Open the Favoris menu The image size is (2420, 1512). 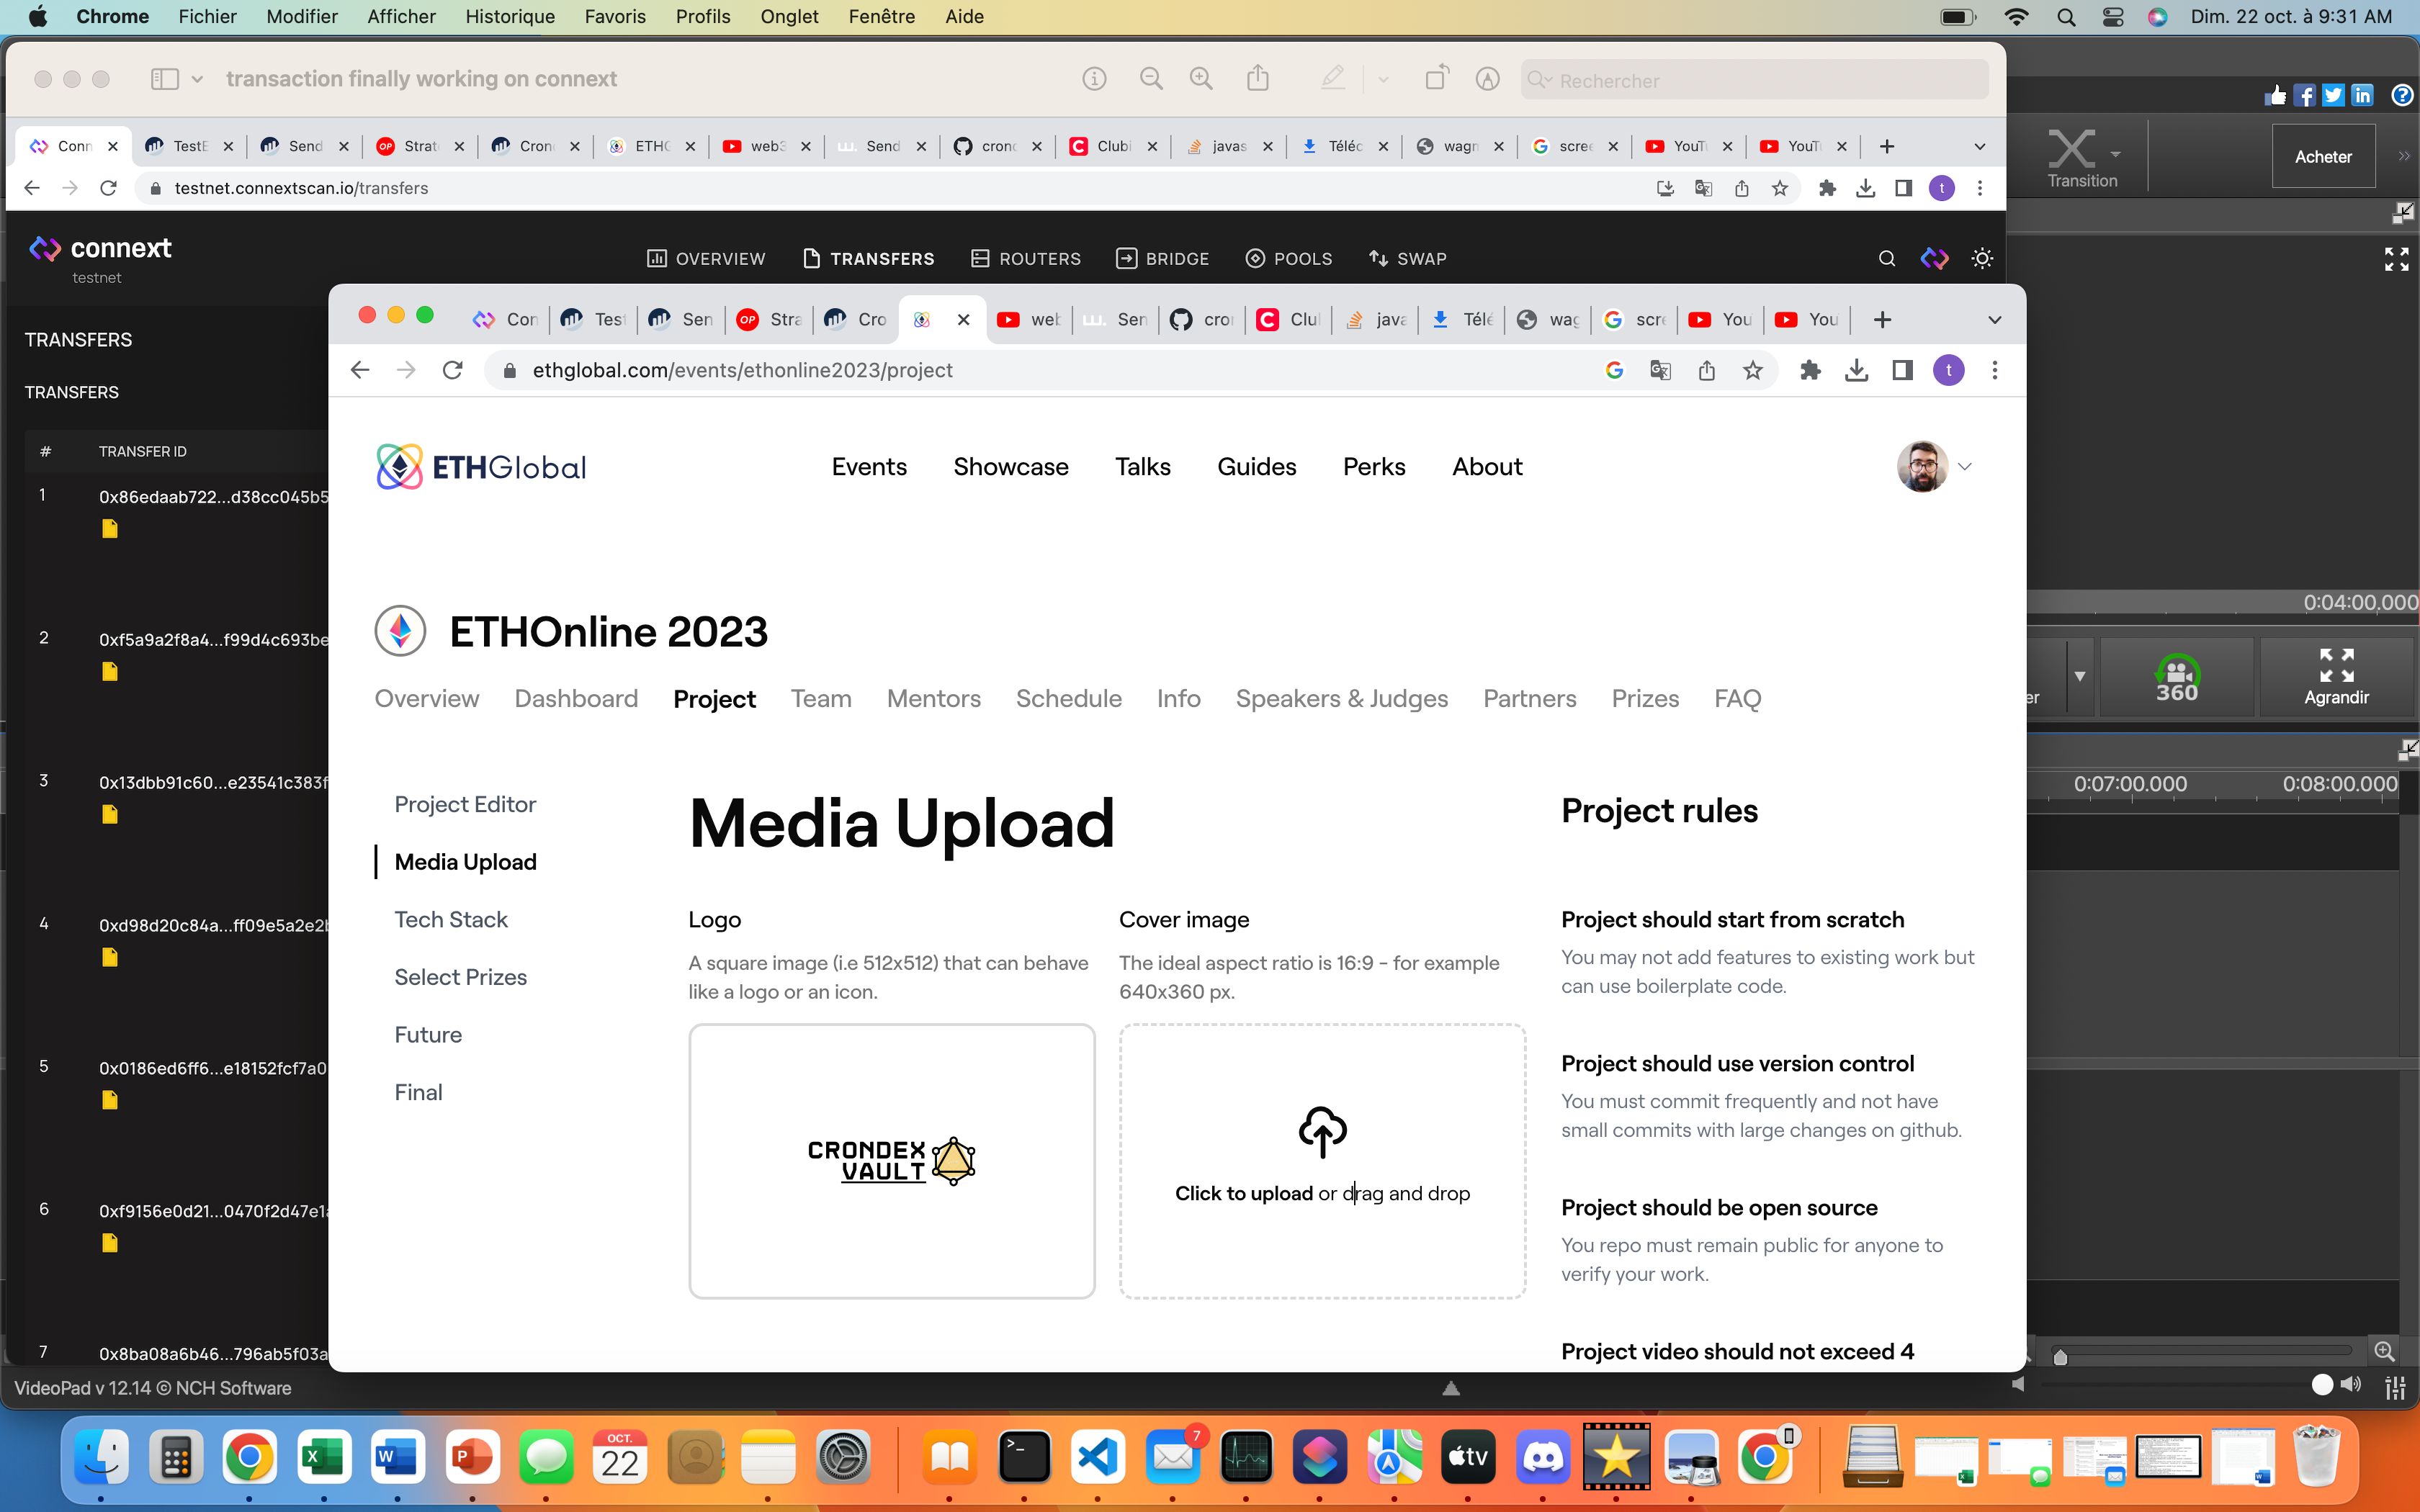[x=615, y=17]
